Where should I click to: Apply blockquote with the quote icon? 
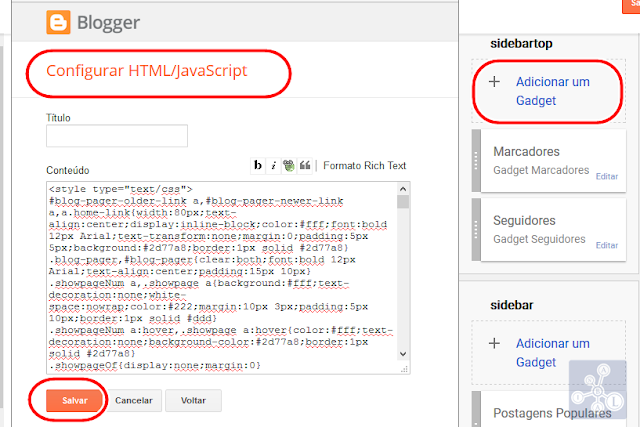coord(304,165)
